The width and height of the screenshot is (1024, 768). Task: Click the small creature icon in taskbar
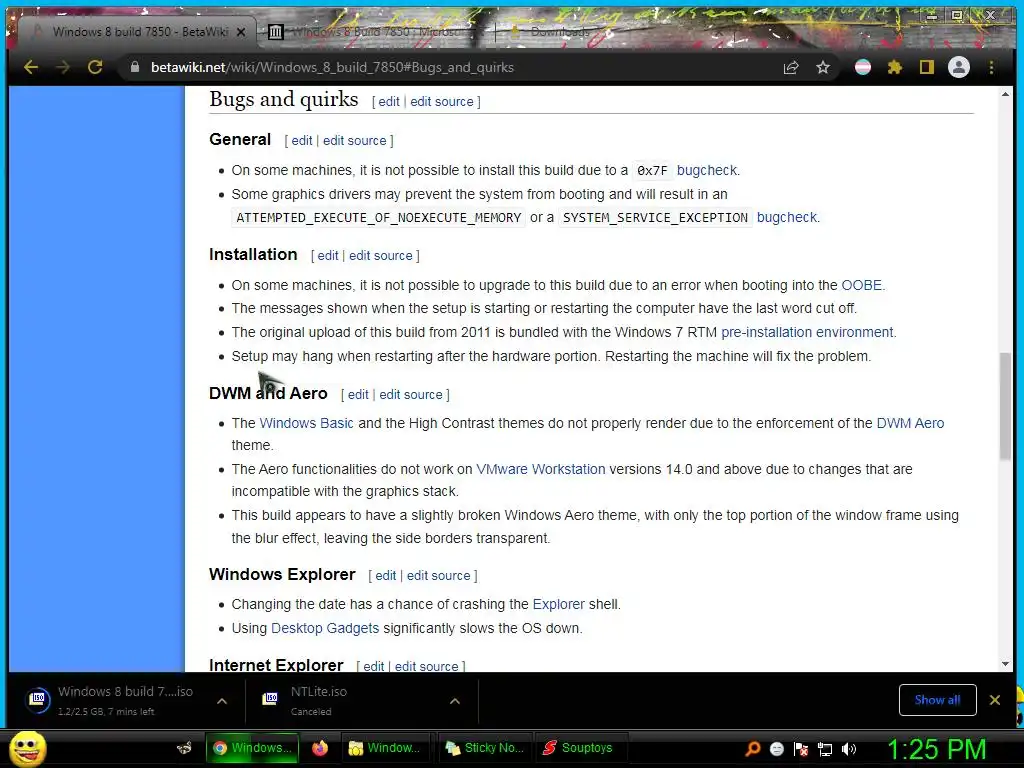[x=185, y=748]
